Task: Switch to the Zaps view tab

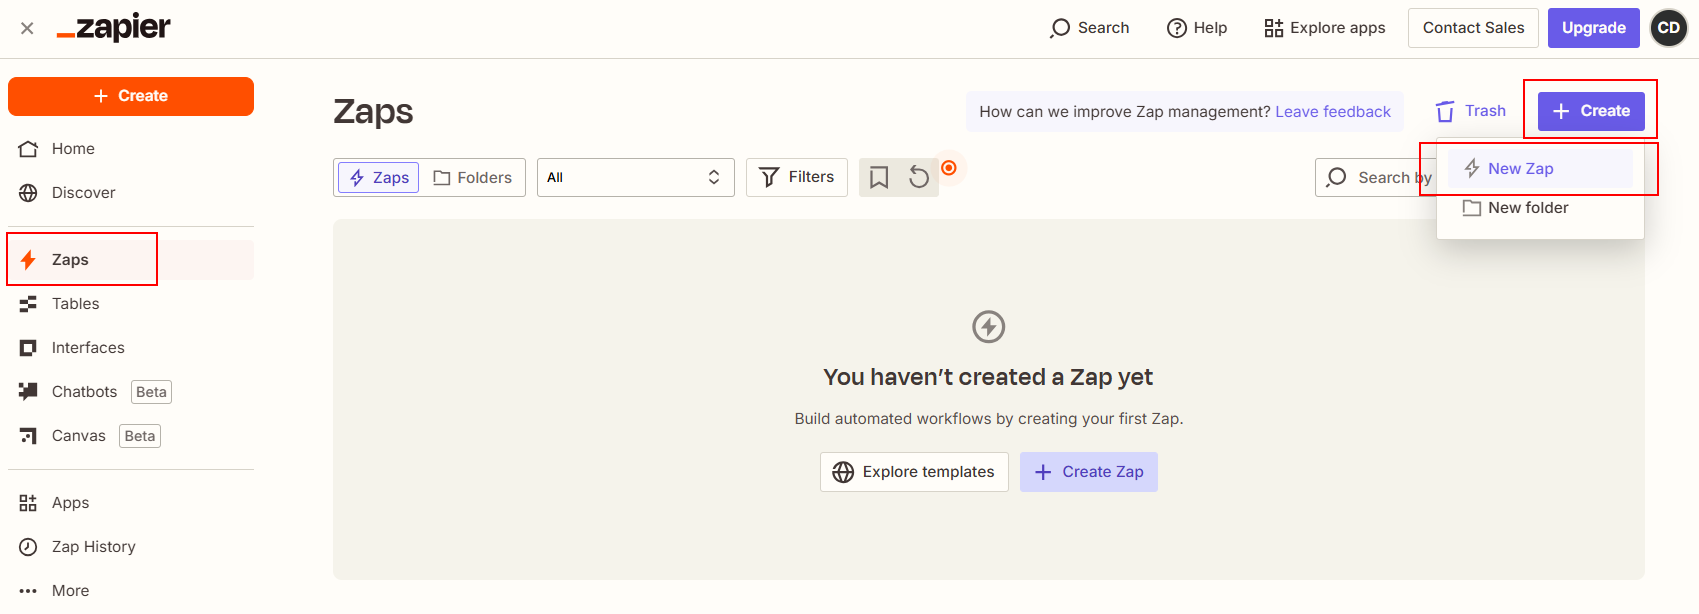Action: 379,178
